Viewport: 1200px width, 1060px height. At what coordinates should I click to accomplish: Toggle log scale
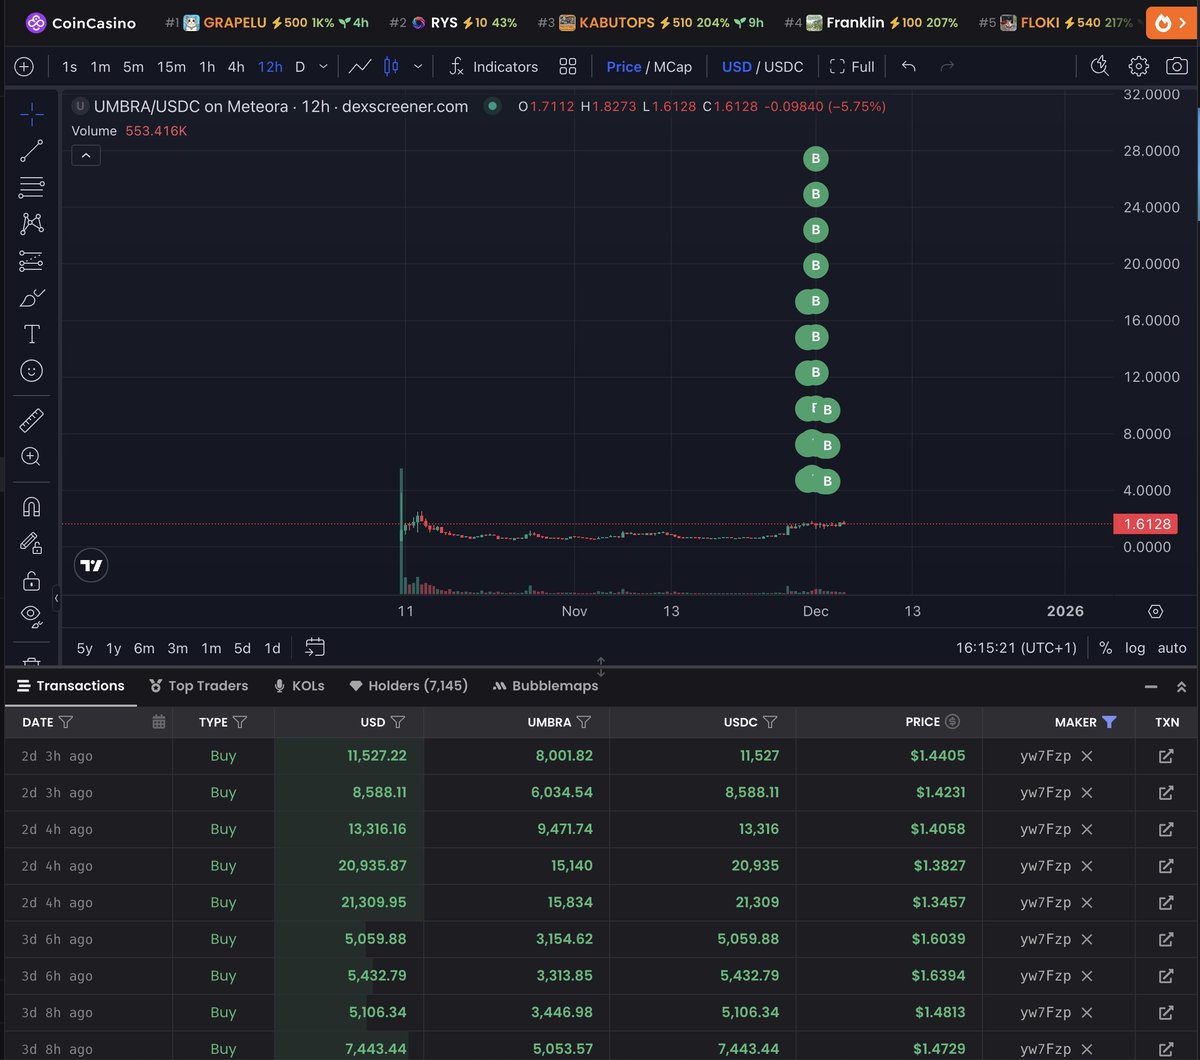click(1135, 648)
